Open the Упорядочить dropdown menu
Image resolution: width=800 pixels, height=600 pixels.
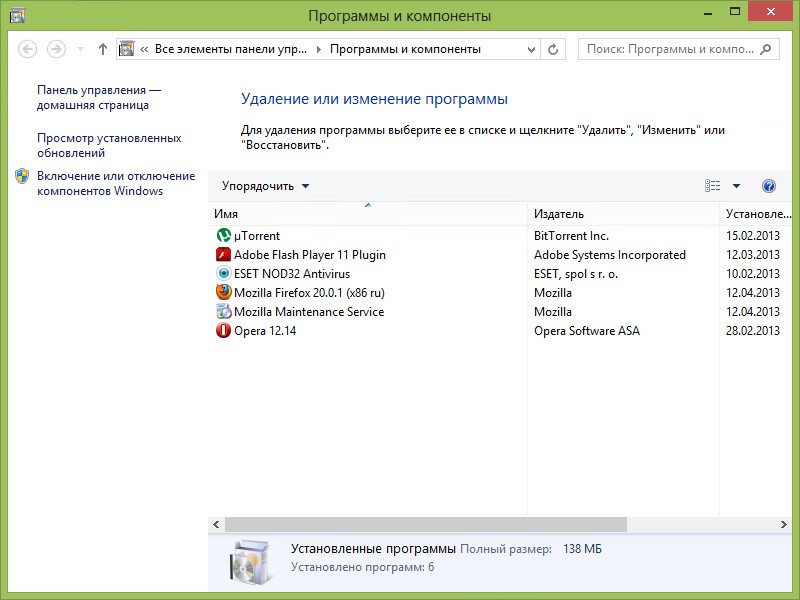pyautogui.click(x=265, y=186)
